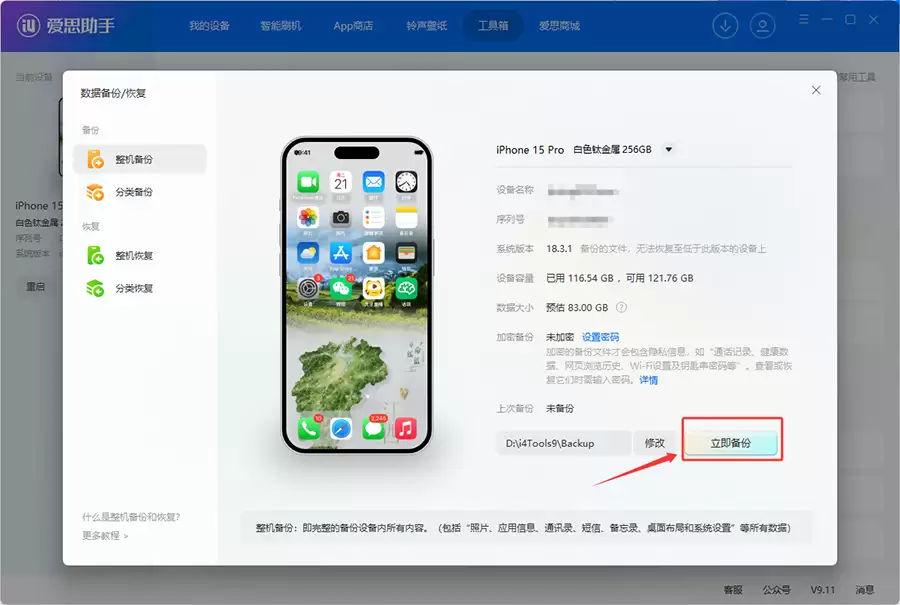The image size is (900, 605).
Task: Close the 数据备份/恢复 dialog
Action: 816,90
